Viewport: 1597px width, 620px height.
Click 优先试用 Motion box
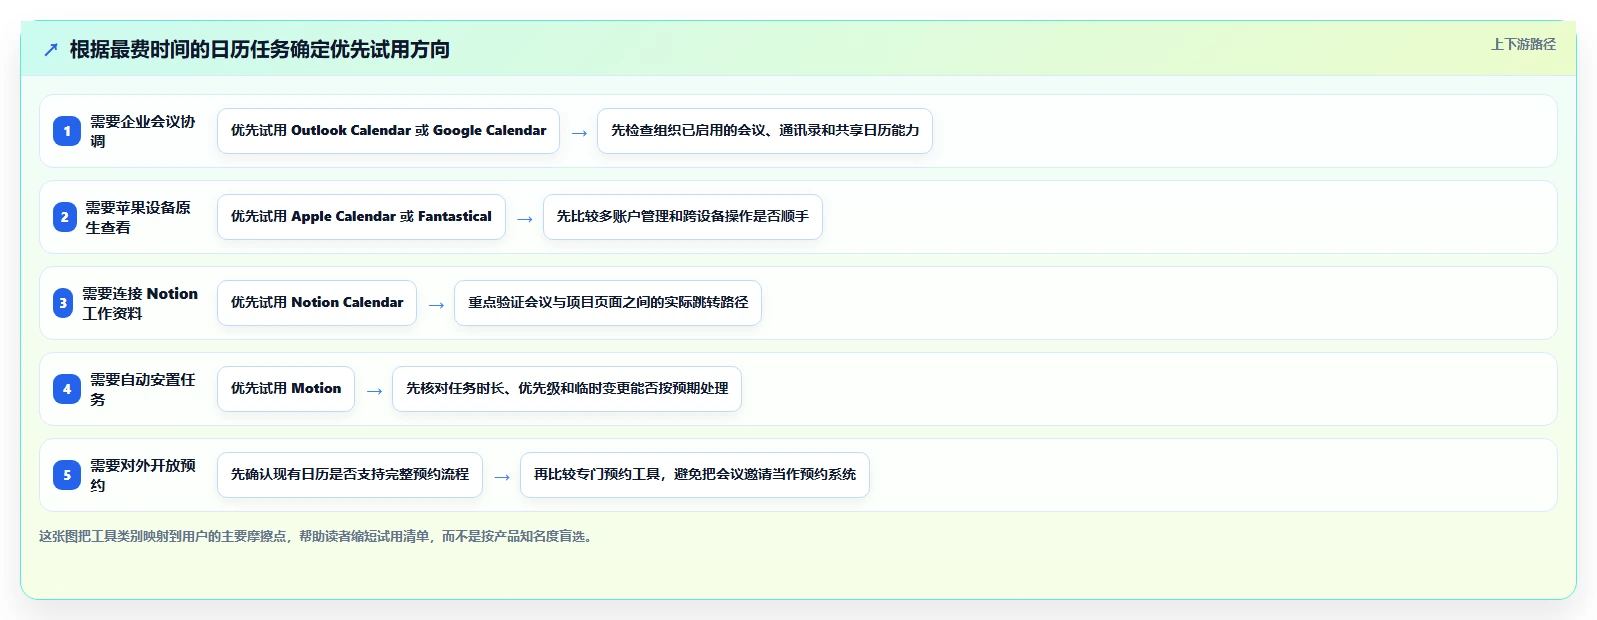[x=286, y=389]
